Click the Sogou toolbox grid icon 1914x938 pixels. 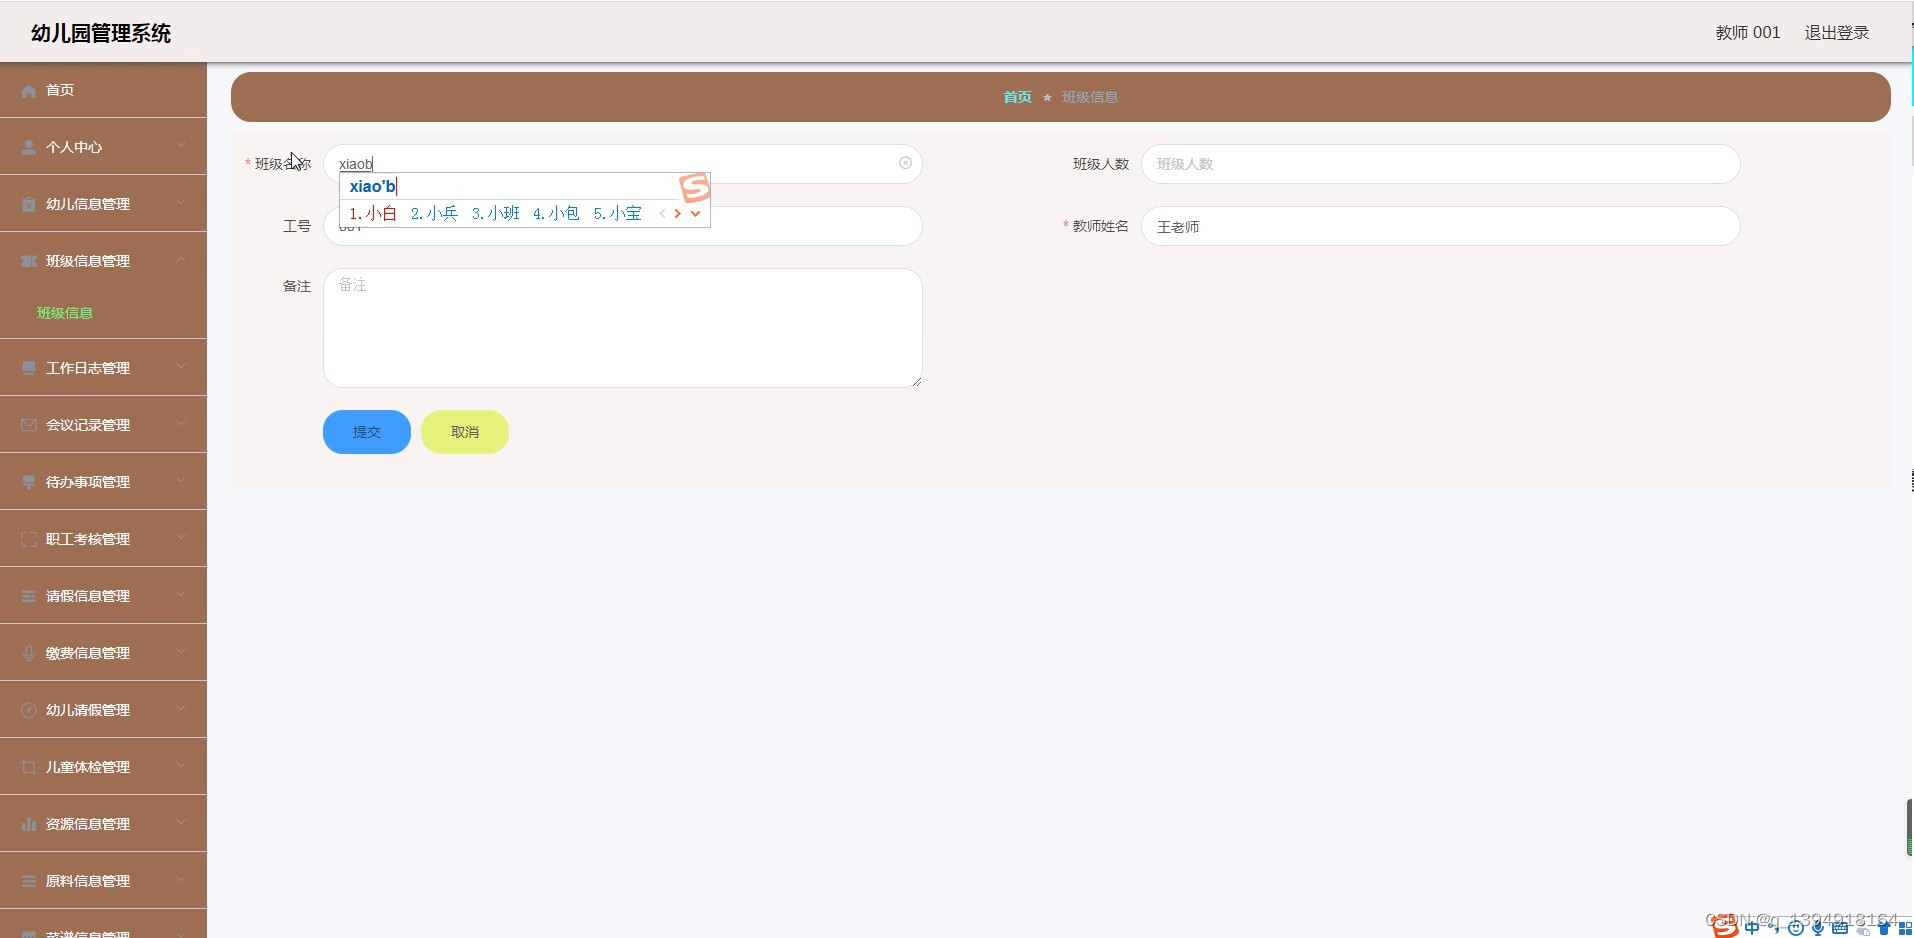pyautogui.click(x=1905, y=929)
